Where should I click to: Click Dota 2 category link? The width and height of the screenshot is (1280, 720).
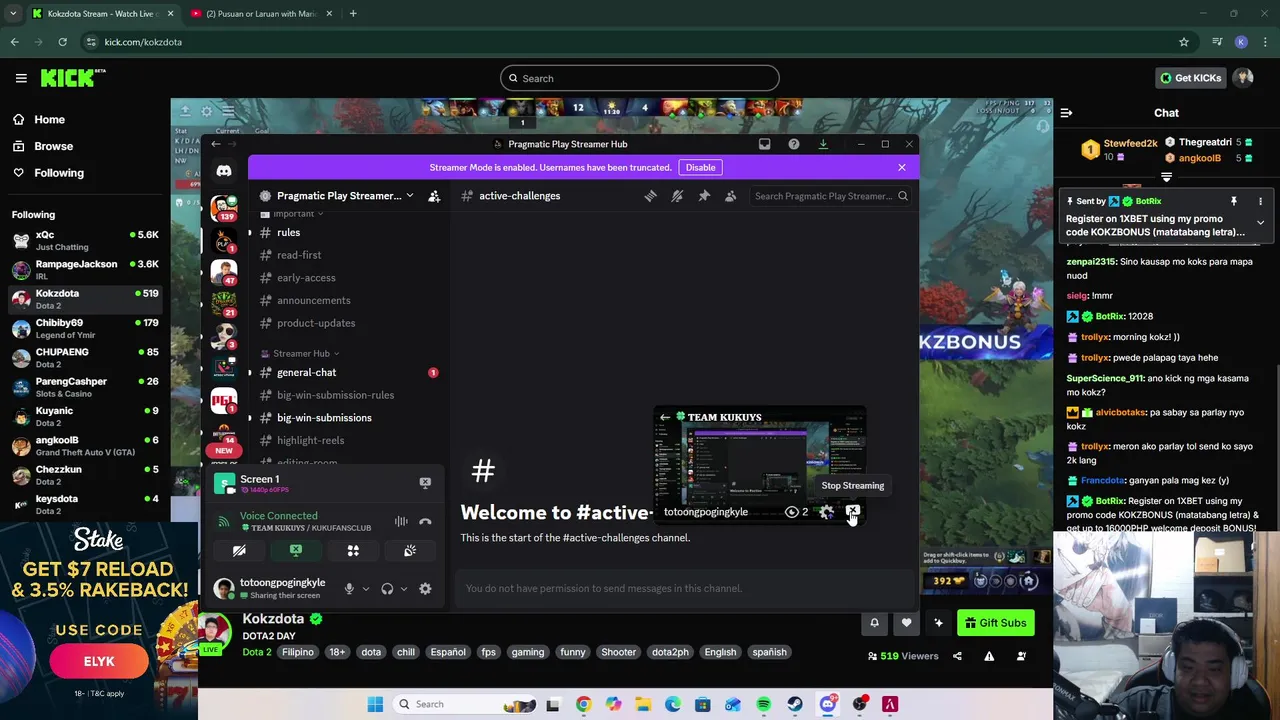(x=256, y=652)
